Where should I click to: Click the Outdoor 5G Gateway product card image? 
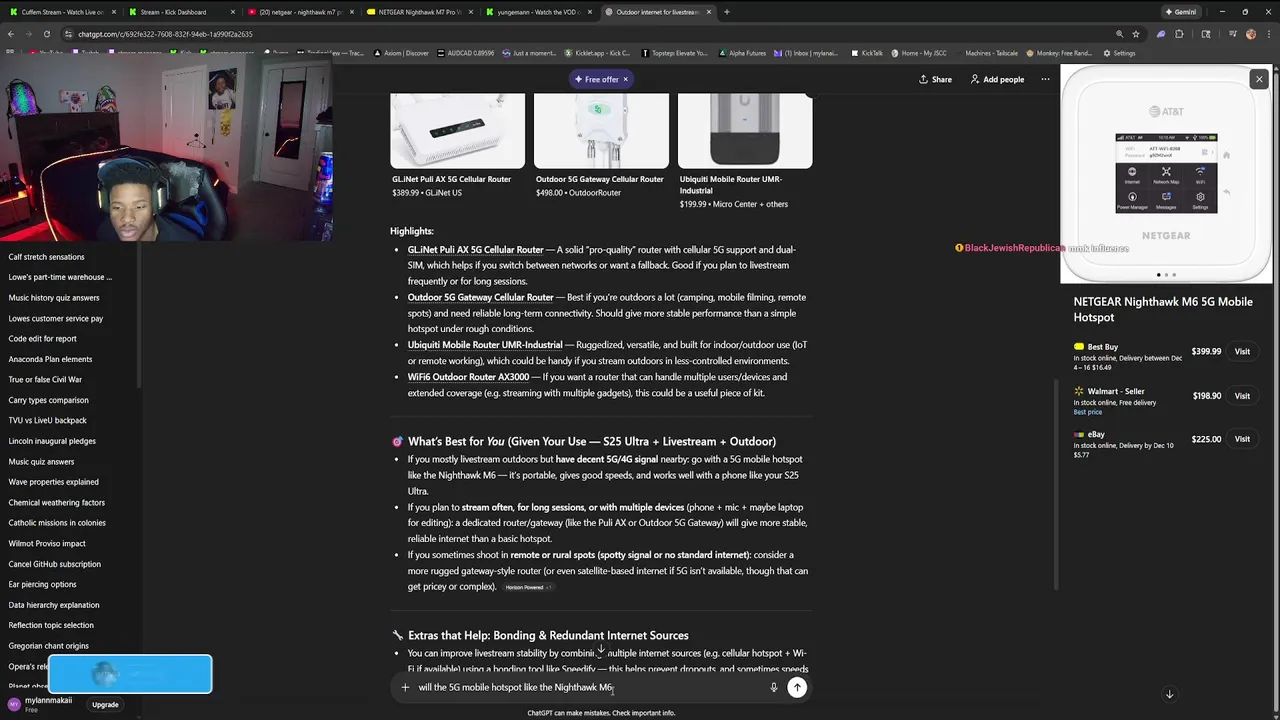point(601,130)
